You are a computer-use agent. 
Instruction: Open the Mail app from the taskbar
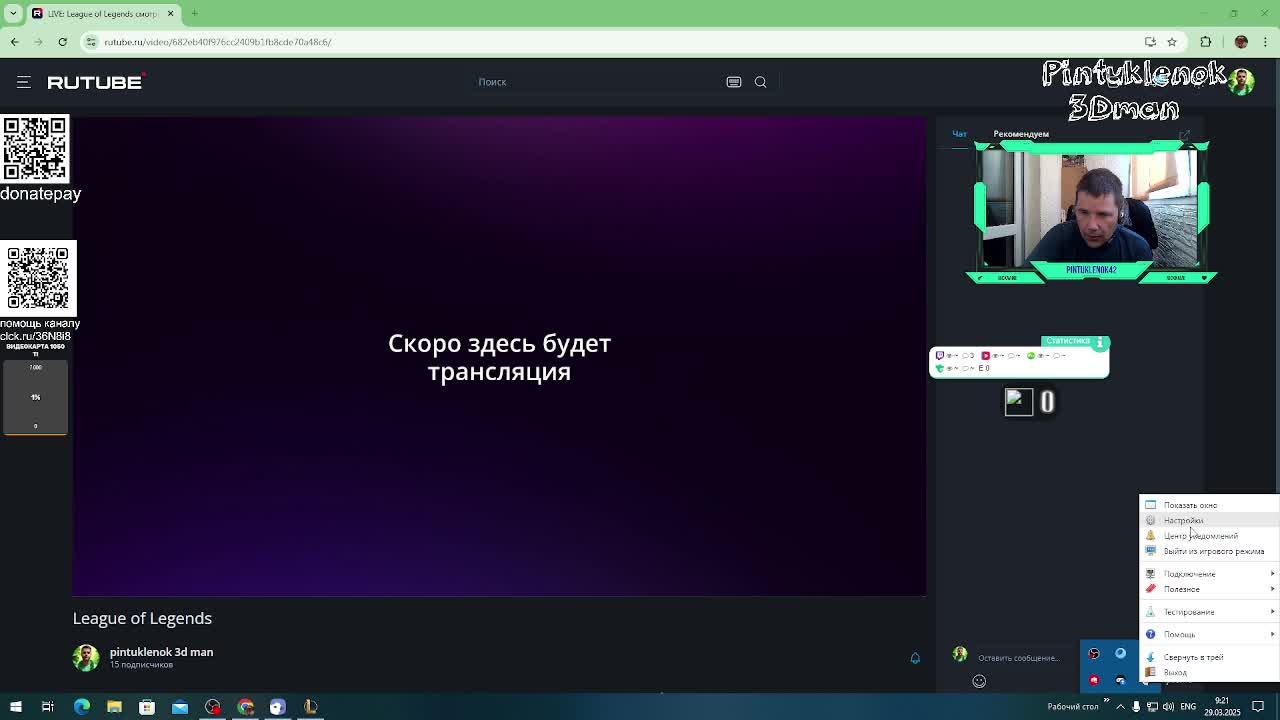(180, 707)
